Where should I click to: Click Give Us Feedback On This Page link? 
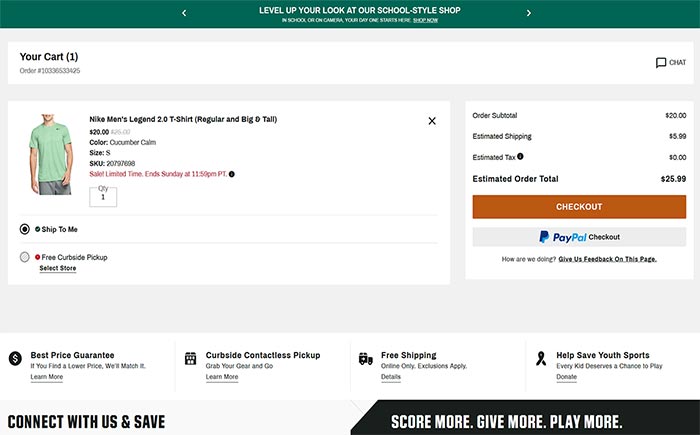point(607,259)
